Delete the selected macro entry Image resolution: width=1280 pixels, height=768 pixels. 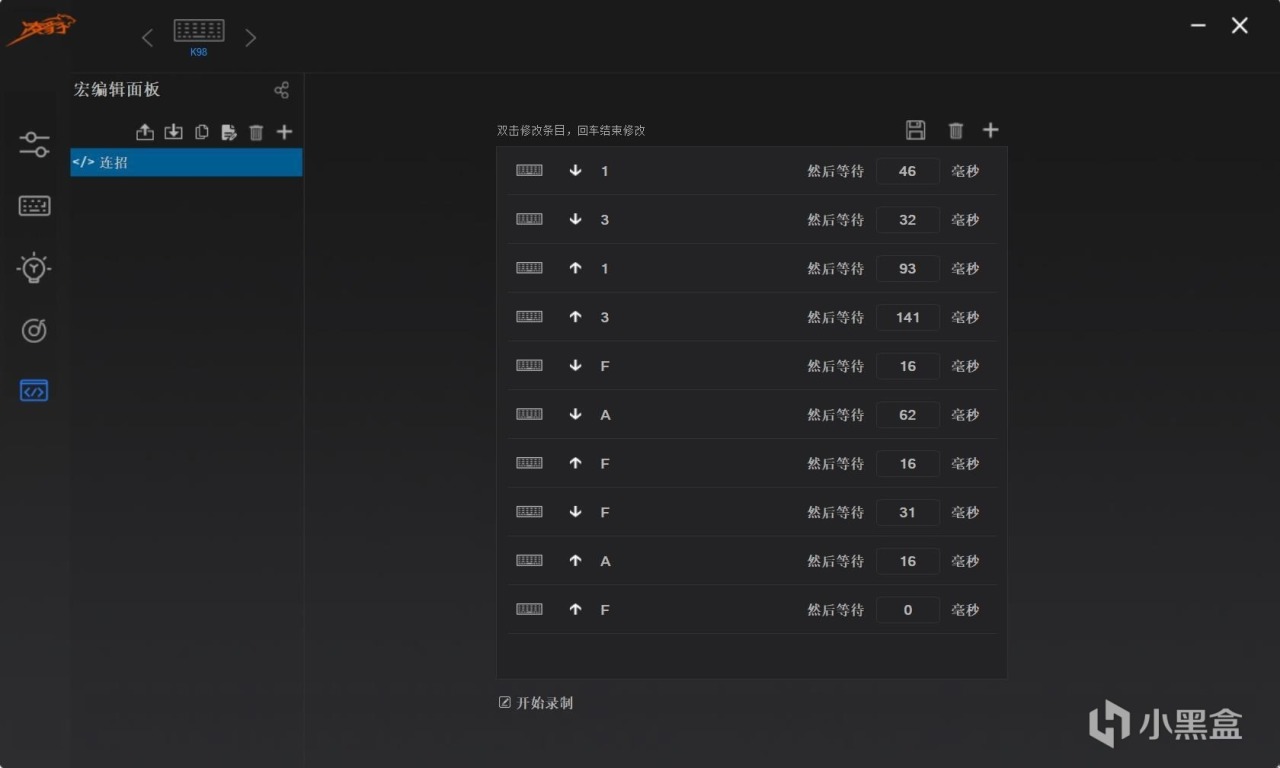click(x=956, y=130)
